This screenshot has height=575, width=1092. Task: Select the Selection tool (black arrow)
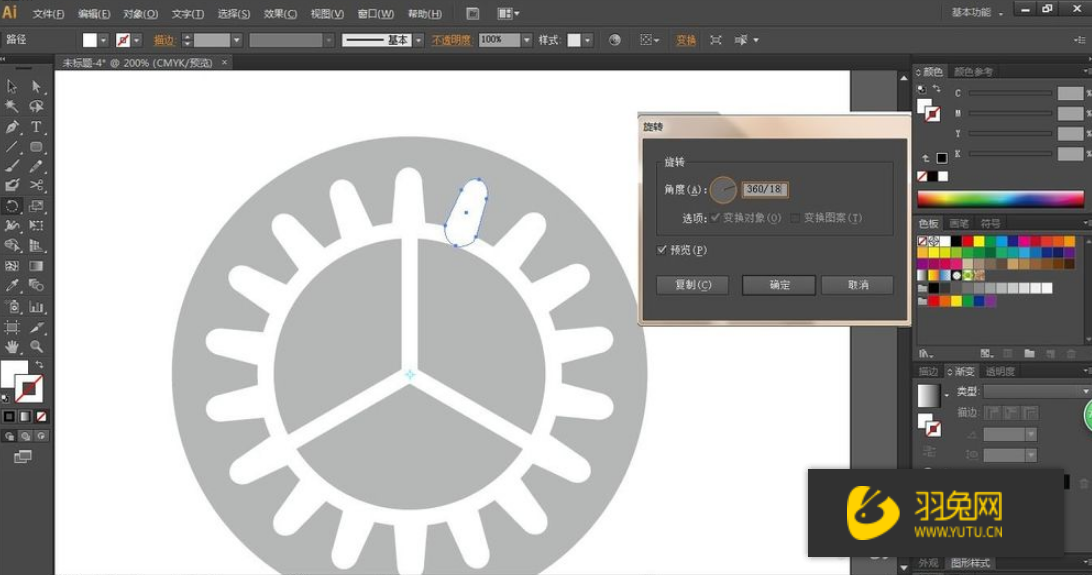12,86
